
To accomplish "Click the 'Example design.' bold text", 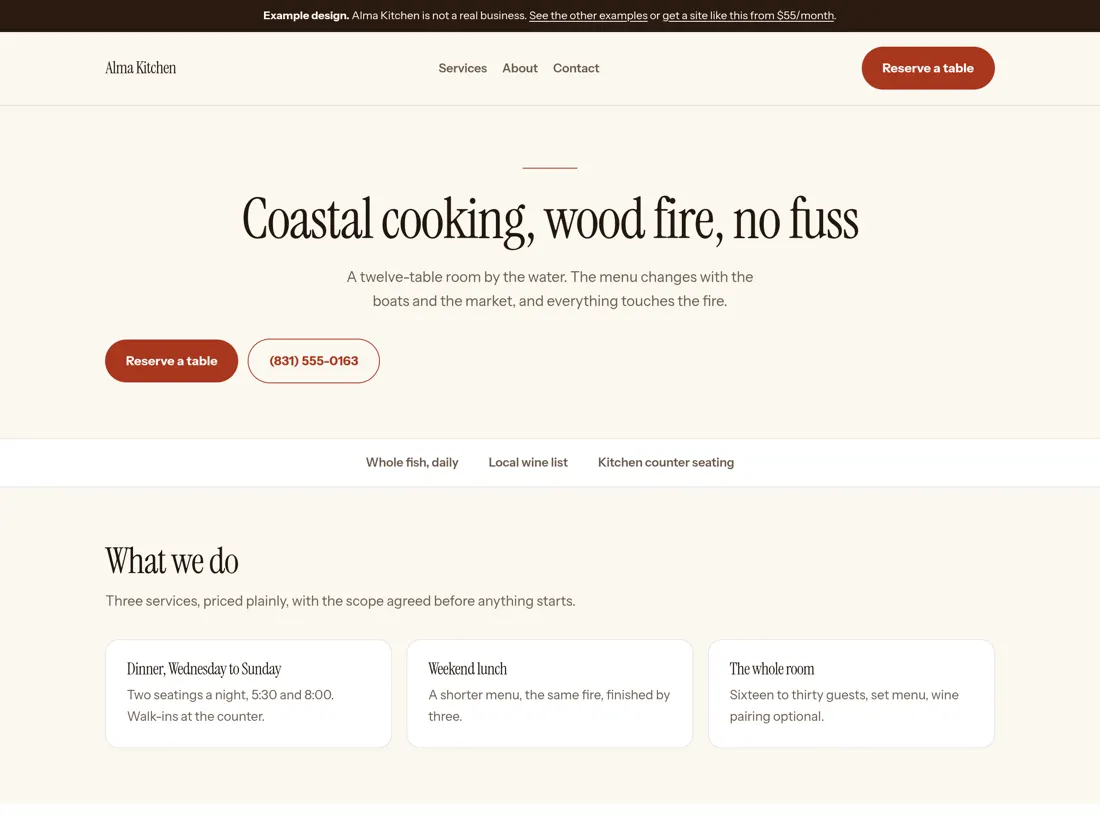I will [306, 15].
